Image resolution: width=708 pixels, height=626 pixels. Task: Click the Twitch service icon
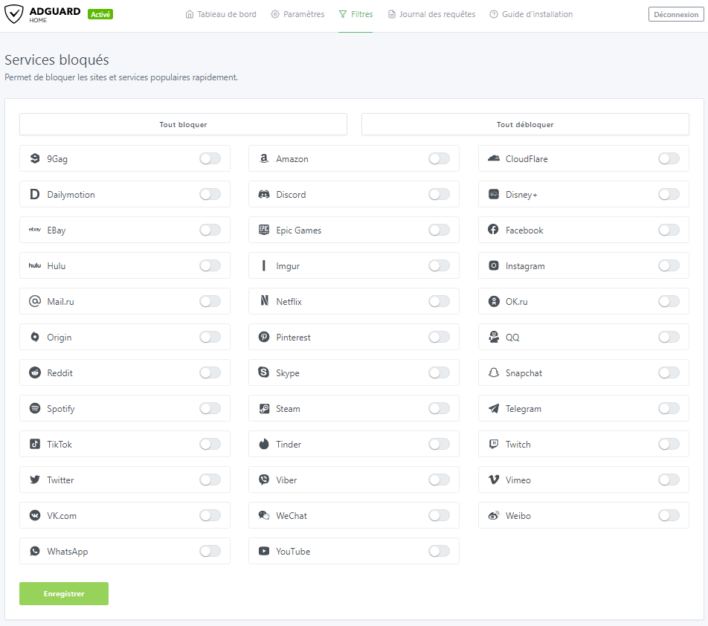point(493,445)
